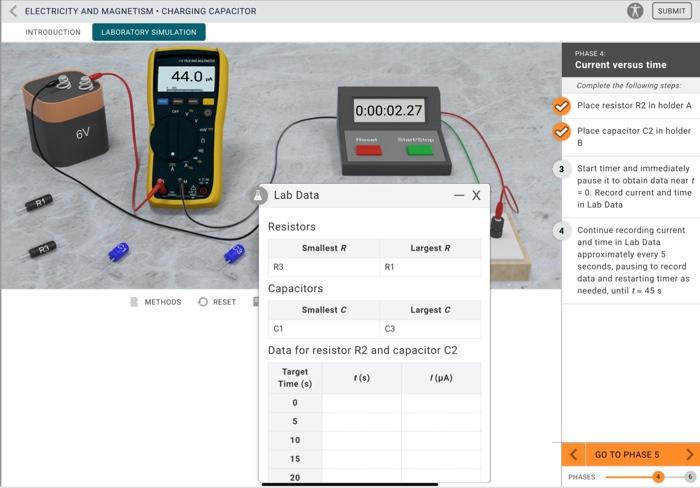
Task: Click the 6V battery
Action: point(66,119)
